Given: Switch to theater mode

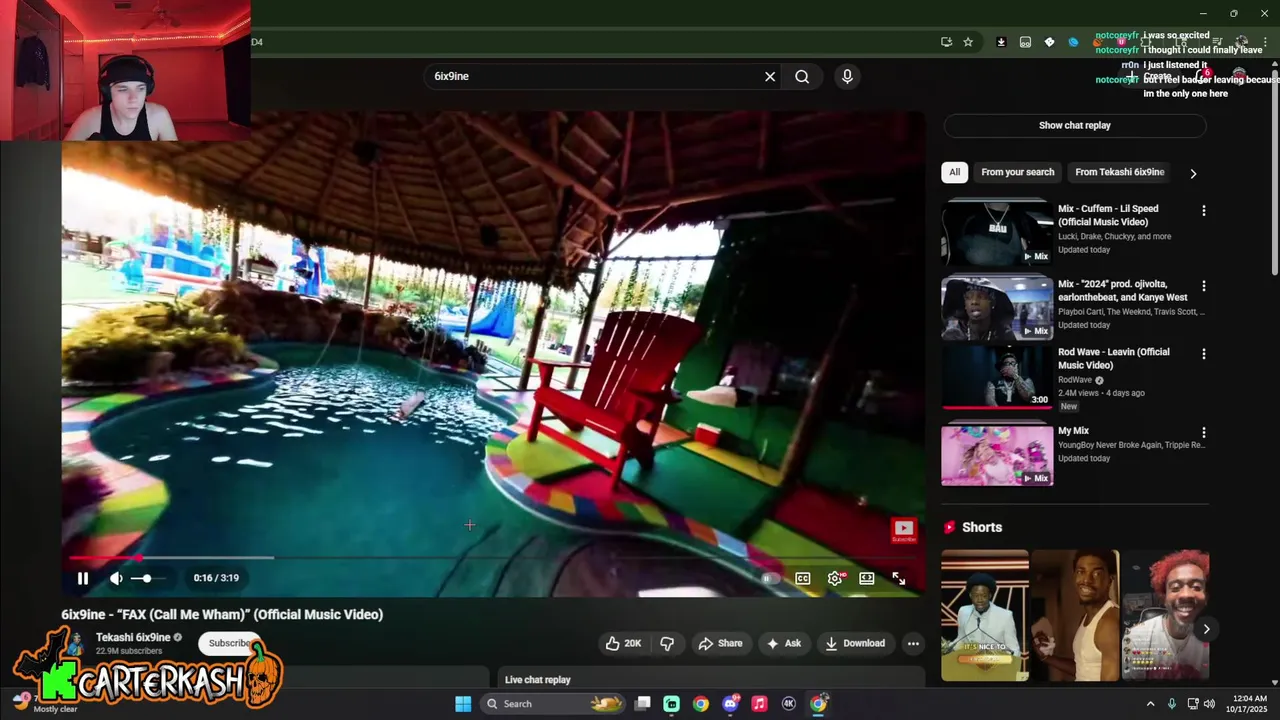Looking at the screenshot, I should [867, 578].
